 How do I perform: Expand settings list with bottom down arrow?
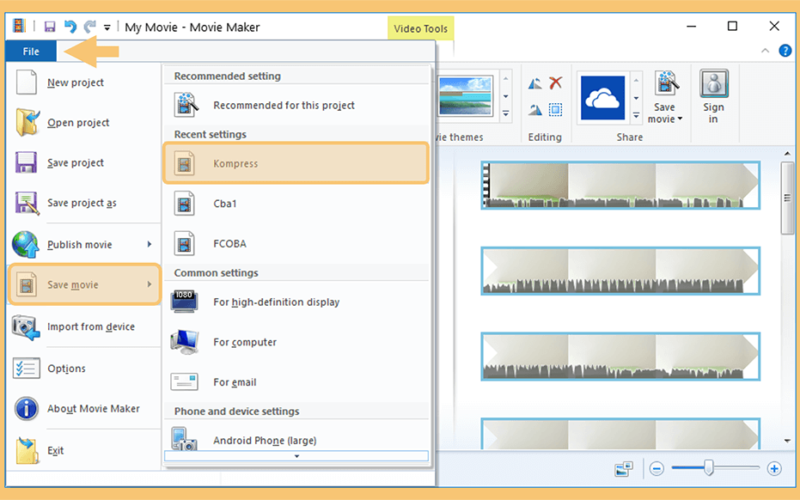[296, 456]
